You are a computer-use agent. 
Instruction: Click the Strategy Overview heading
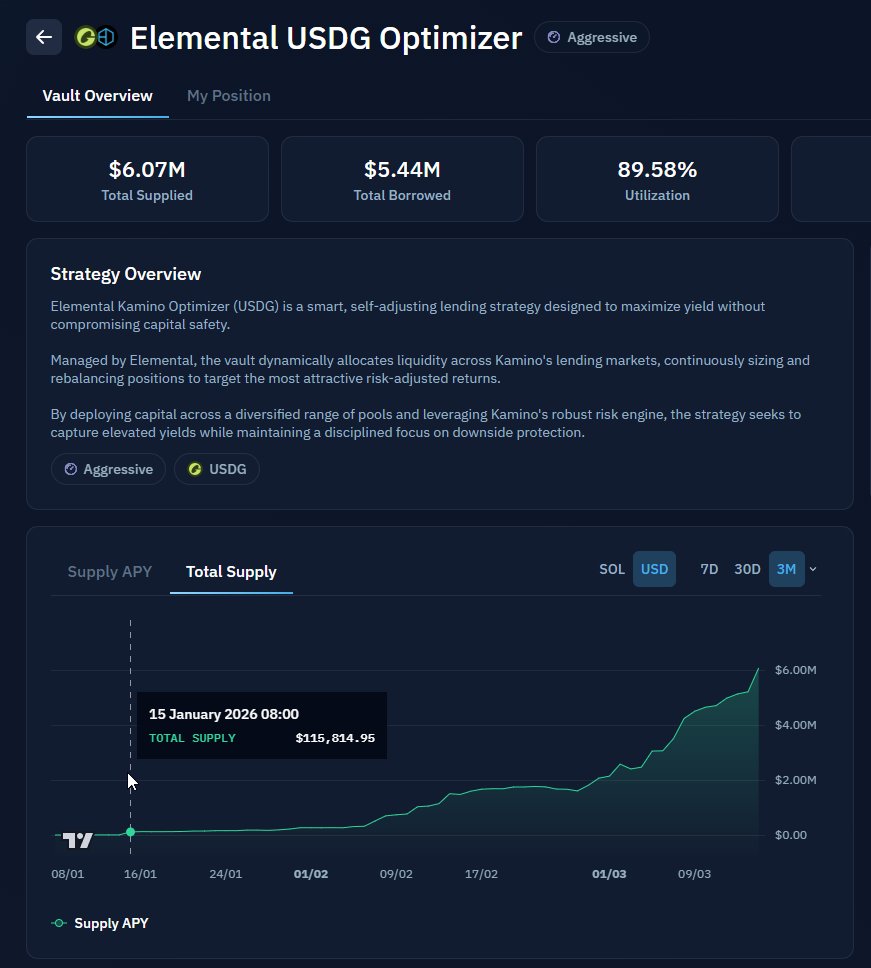[x=126, y=274]
